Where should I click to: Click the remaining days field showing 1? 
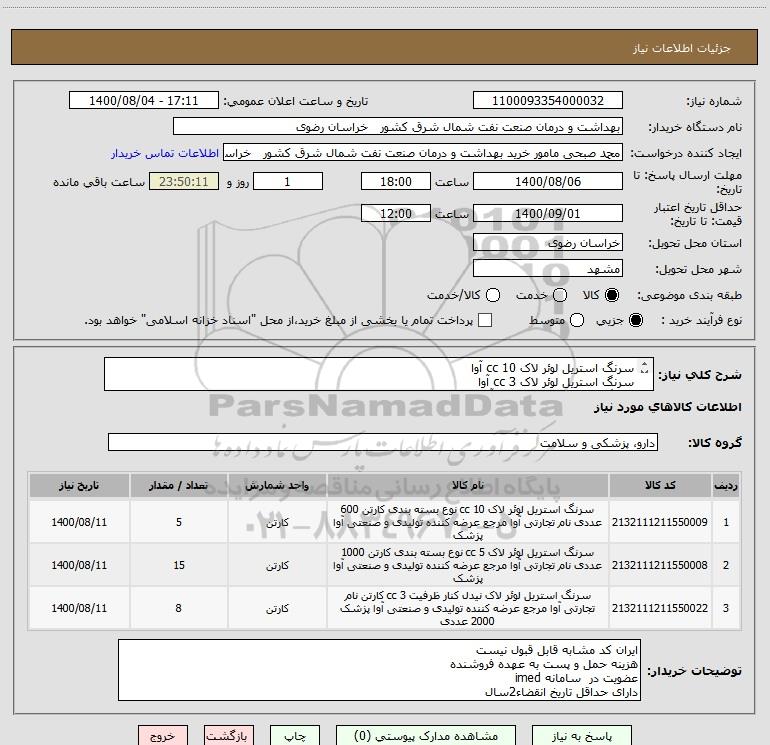point(288,182)
